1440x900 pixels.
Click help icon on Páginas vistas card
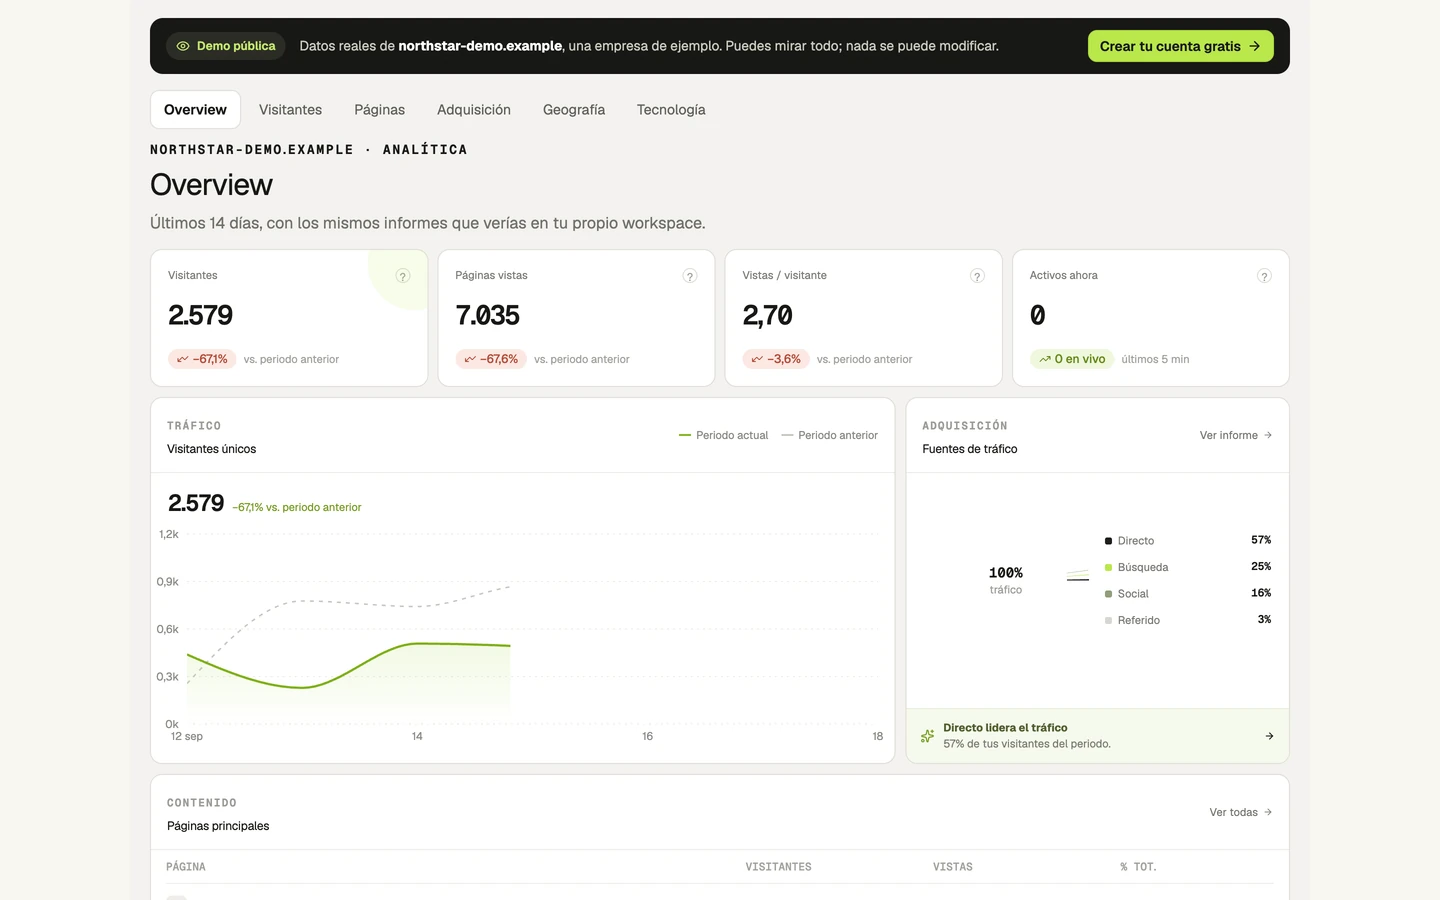(x=690, y=276)
